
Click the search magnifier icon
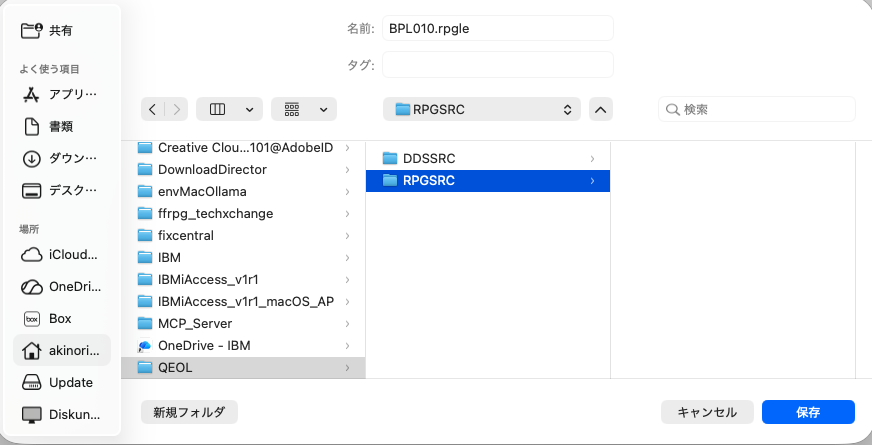(x=672, y=110)
